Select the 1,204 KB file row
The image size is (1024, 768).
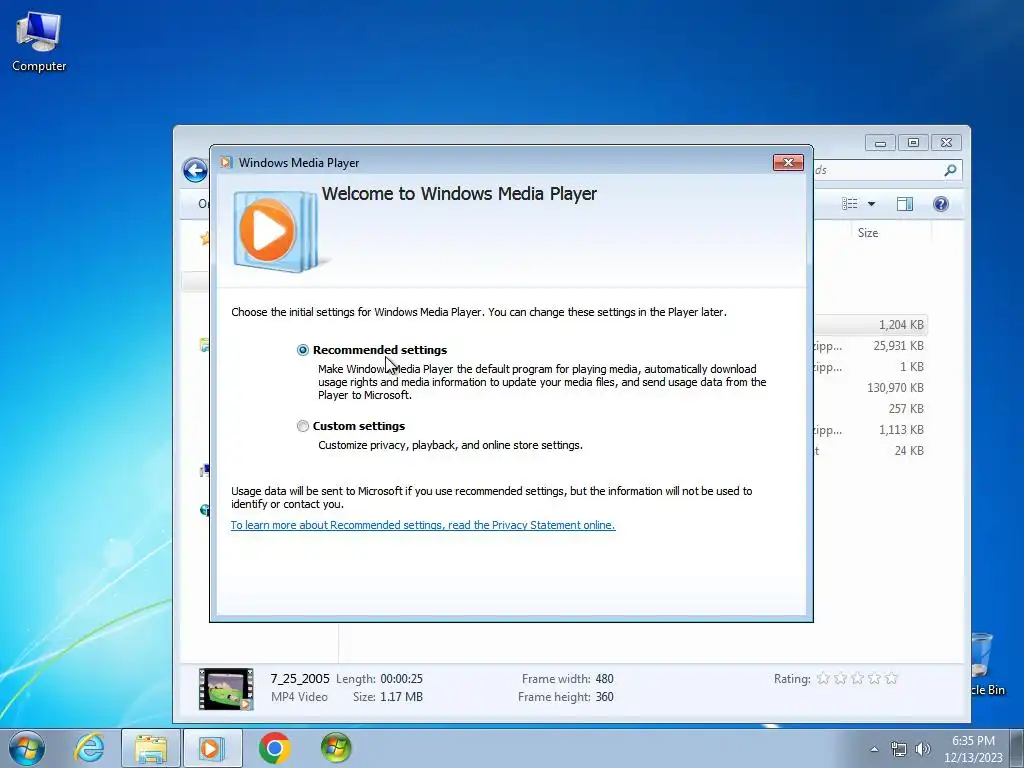[x=871, y=325]
